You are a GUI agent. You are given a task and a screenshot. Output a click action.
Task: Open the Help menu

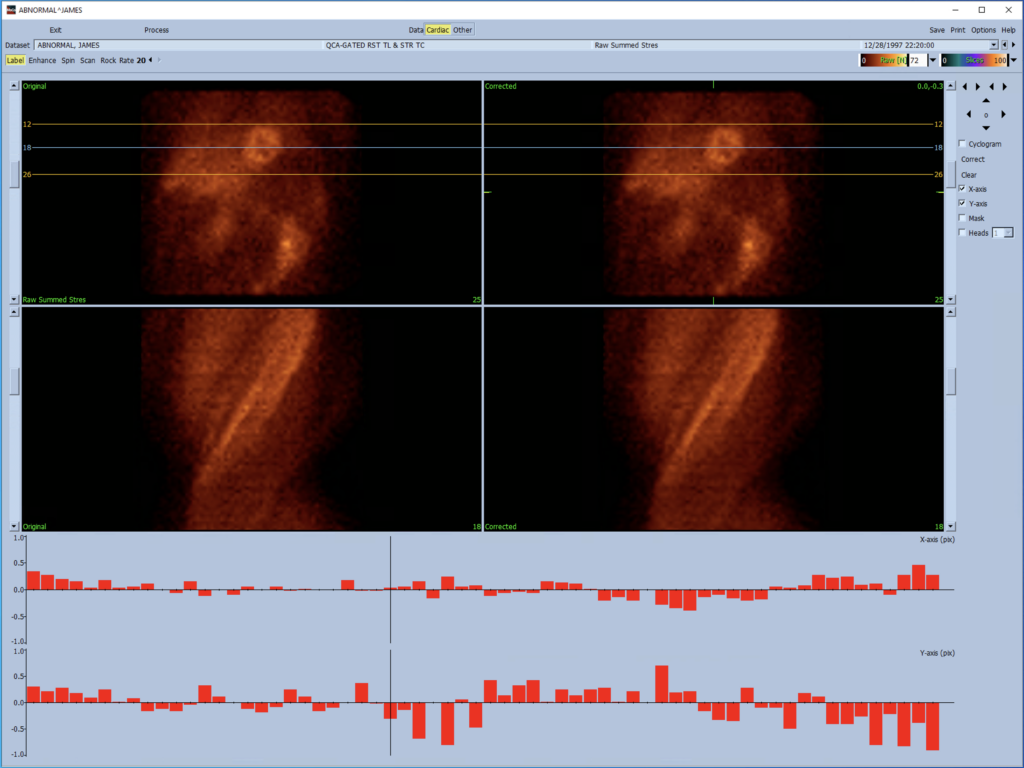click(x=1008, y=30)
